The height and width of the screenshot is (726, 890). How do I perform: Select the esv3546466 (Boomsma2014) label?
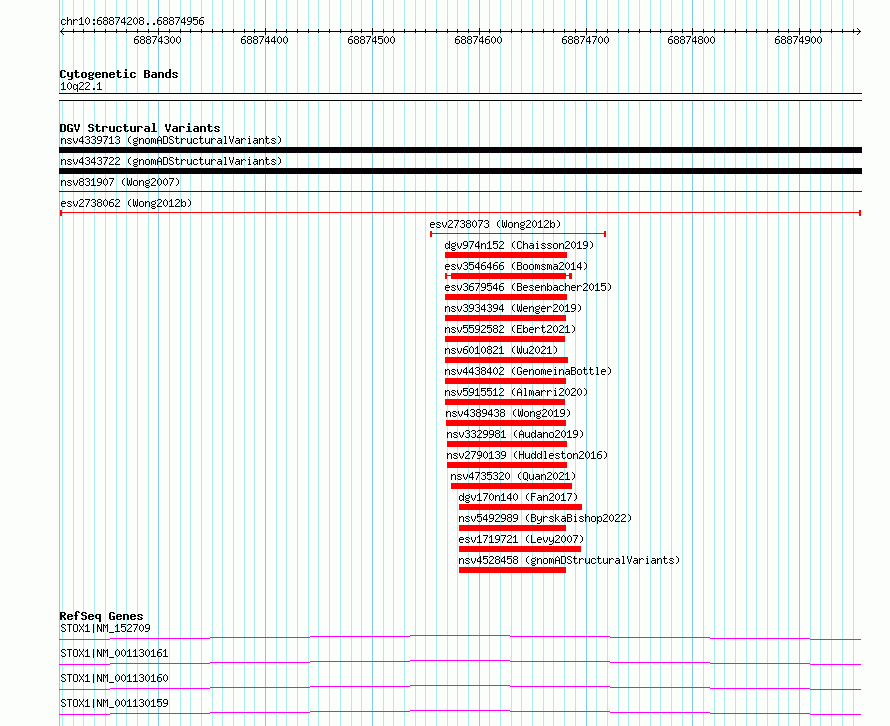pyautogui.click(x=516, y=266)
